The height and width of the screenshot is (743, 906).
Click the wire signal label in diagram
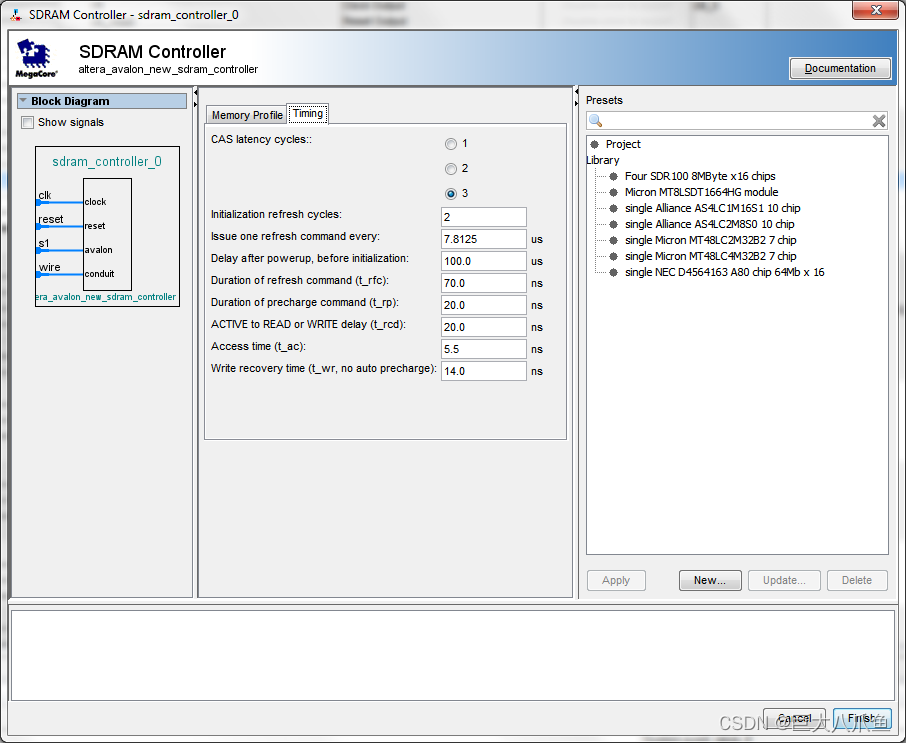49,268
